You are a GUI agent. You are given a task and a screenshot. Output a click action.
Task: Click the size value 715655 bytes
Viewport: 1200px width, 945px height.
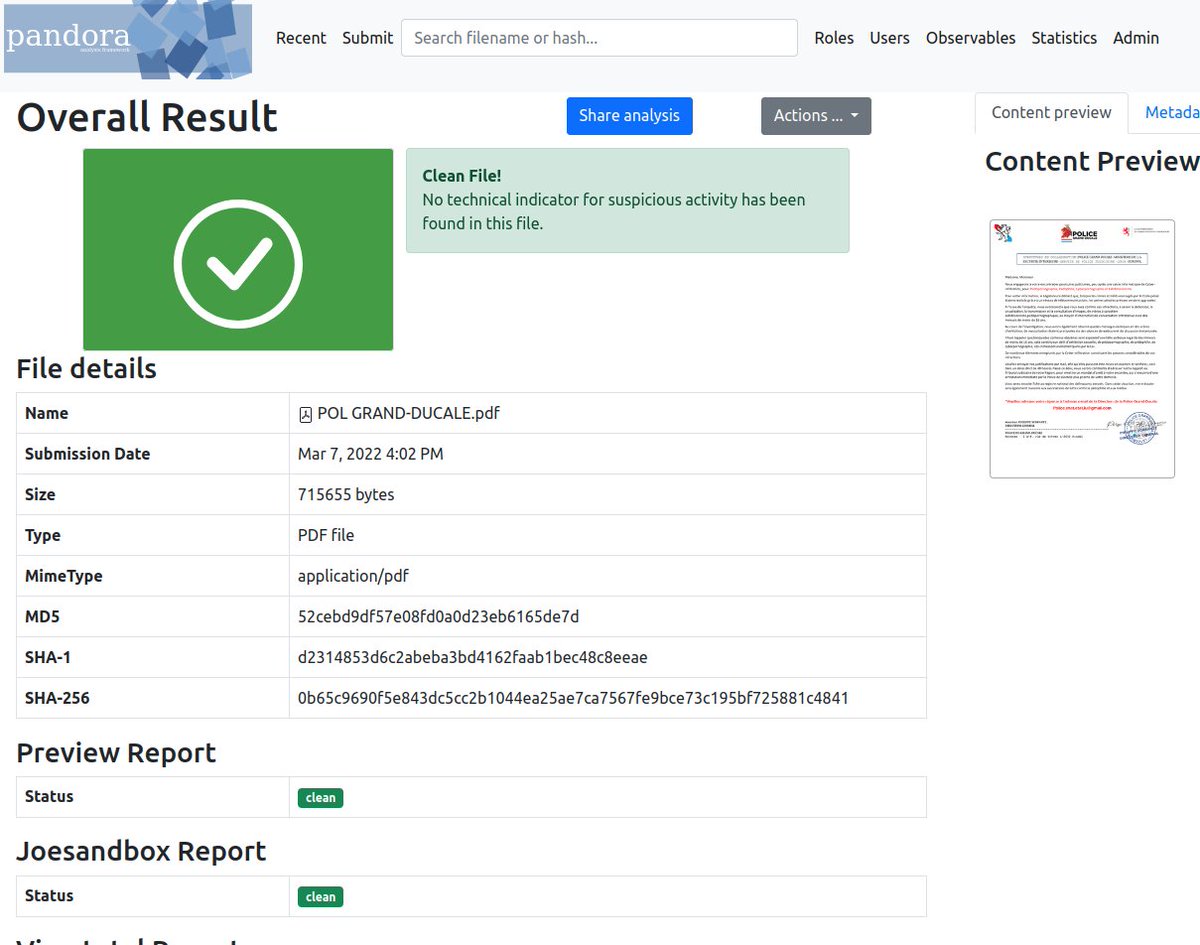[346, 495]
